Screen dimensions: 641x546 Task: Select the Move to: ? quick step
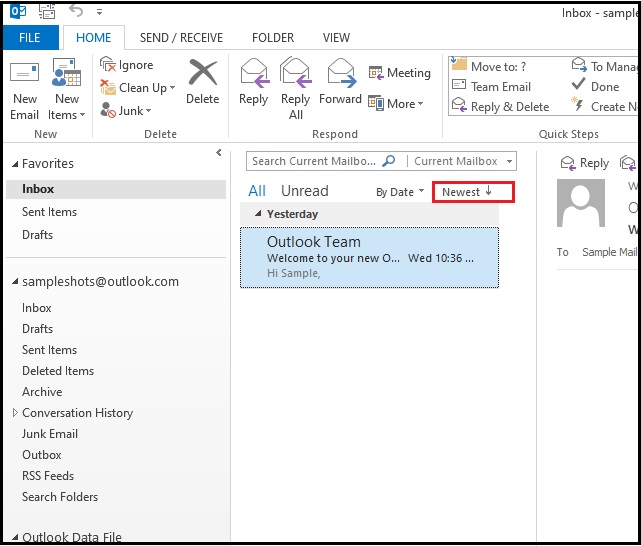[x=488, y=66]
